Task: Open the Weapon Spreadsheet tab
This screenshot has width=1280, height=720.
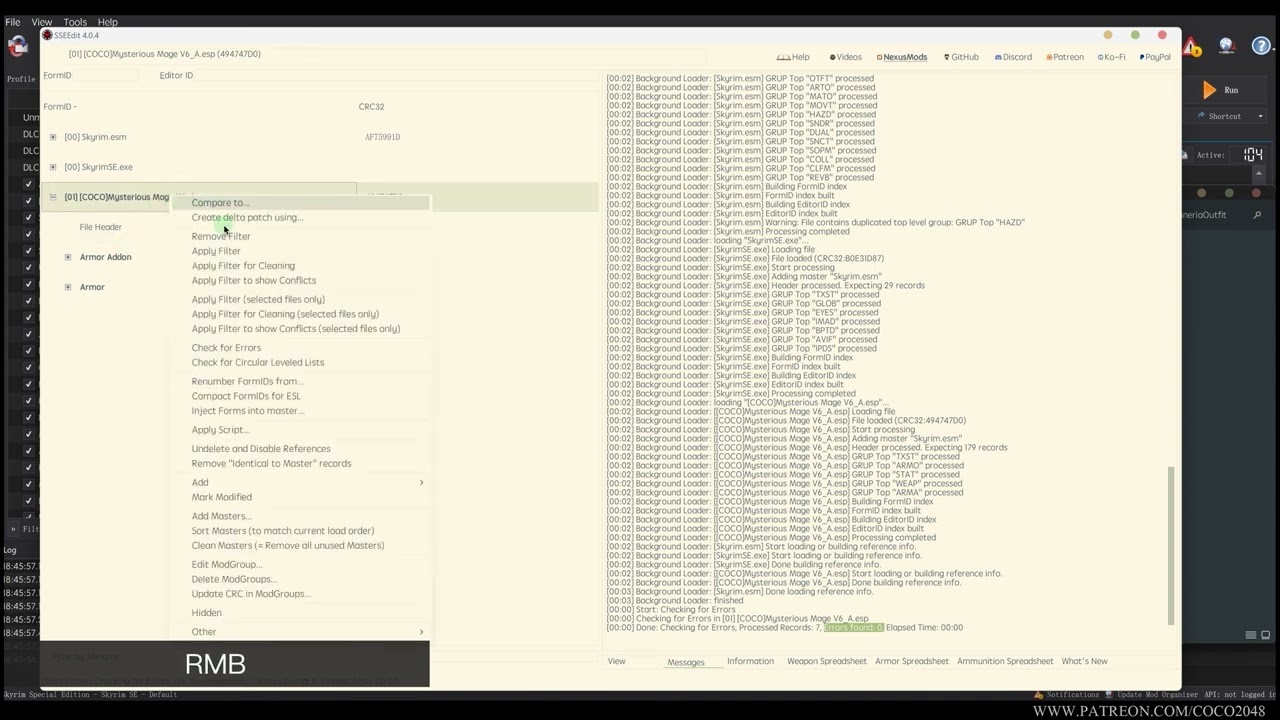Action: click(827, 661)
